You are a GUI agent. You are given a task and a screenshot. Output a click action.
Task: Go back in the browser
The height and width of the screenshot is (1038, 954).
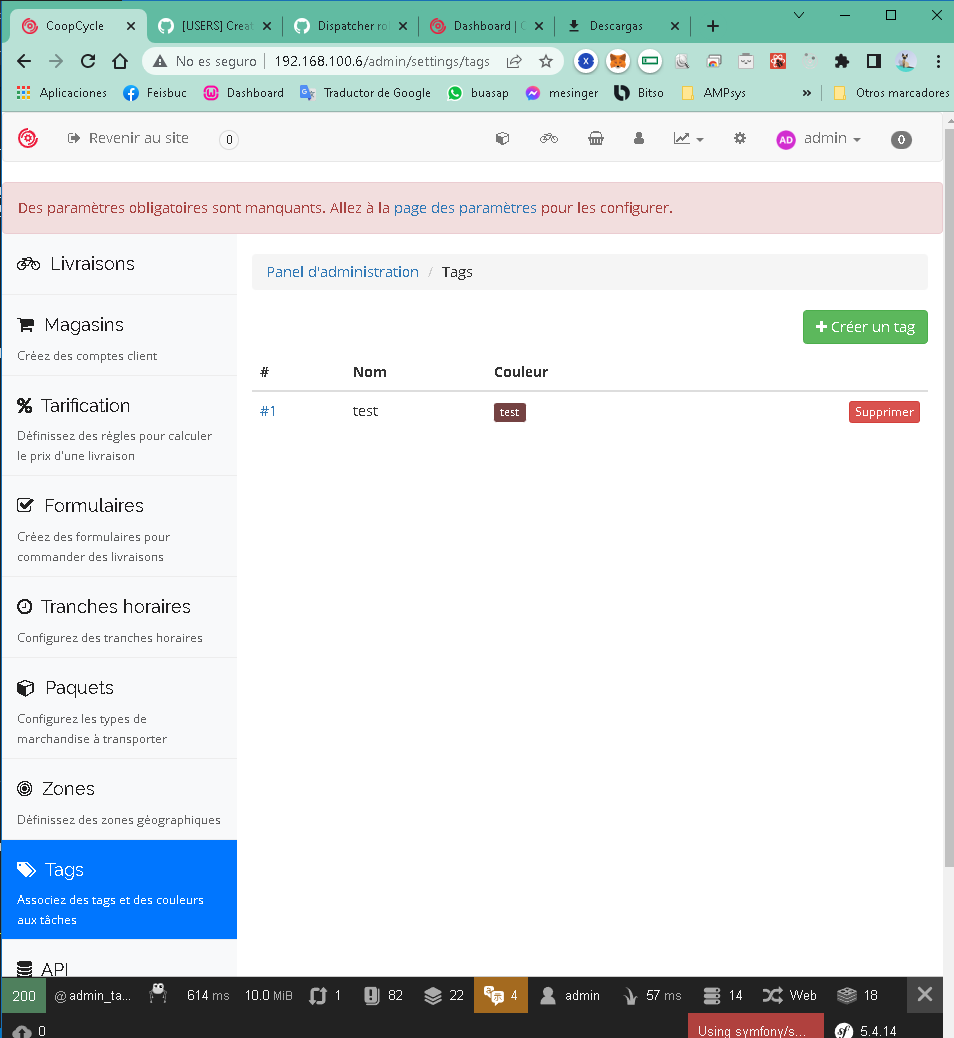24,62
